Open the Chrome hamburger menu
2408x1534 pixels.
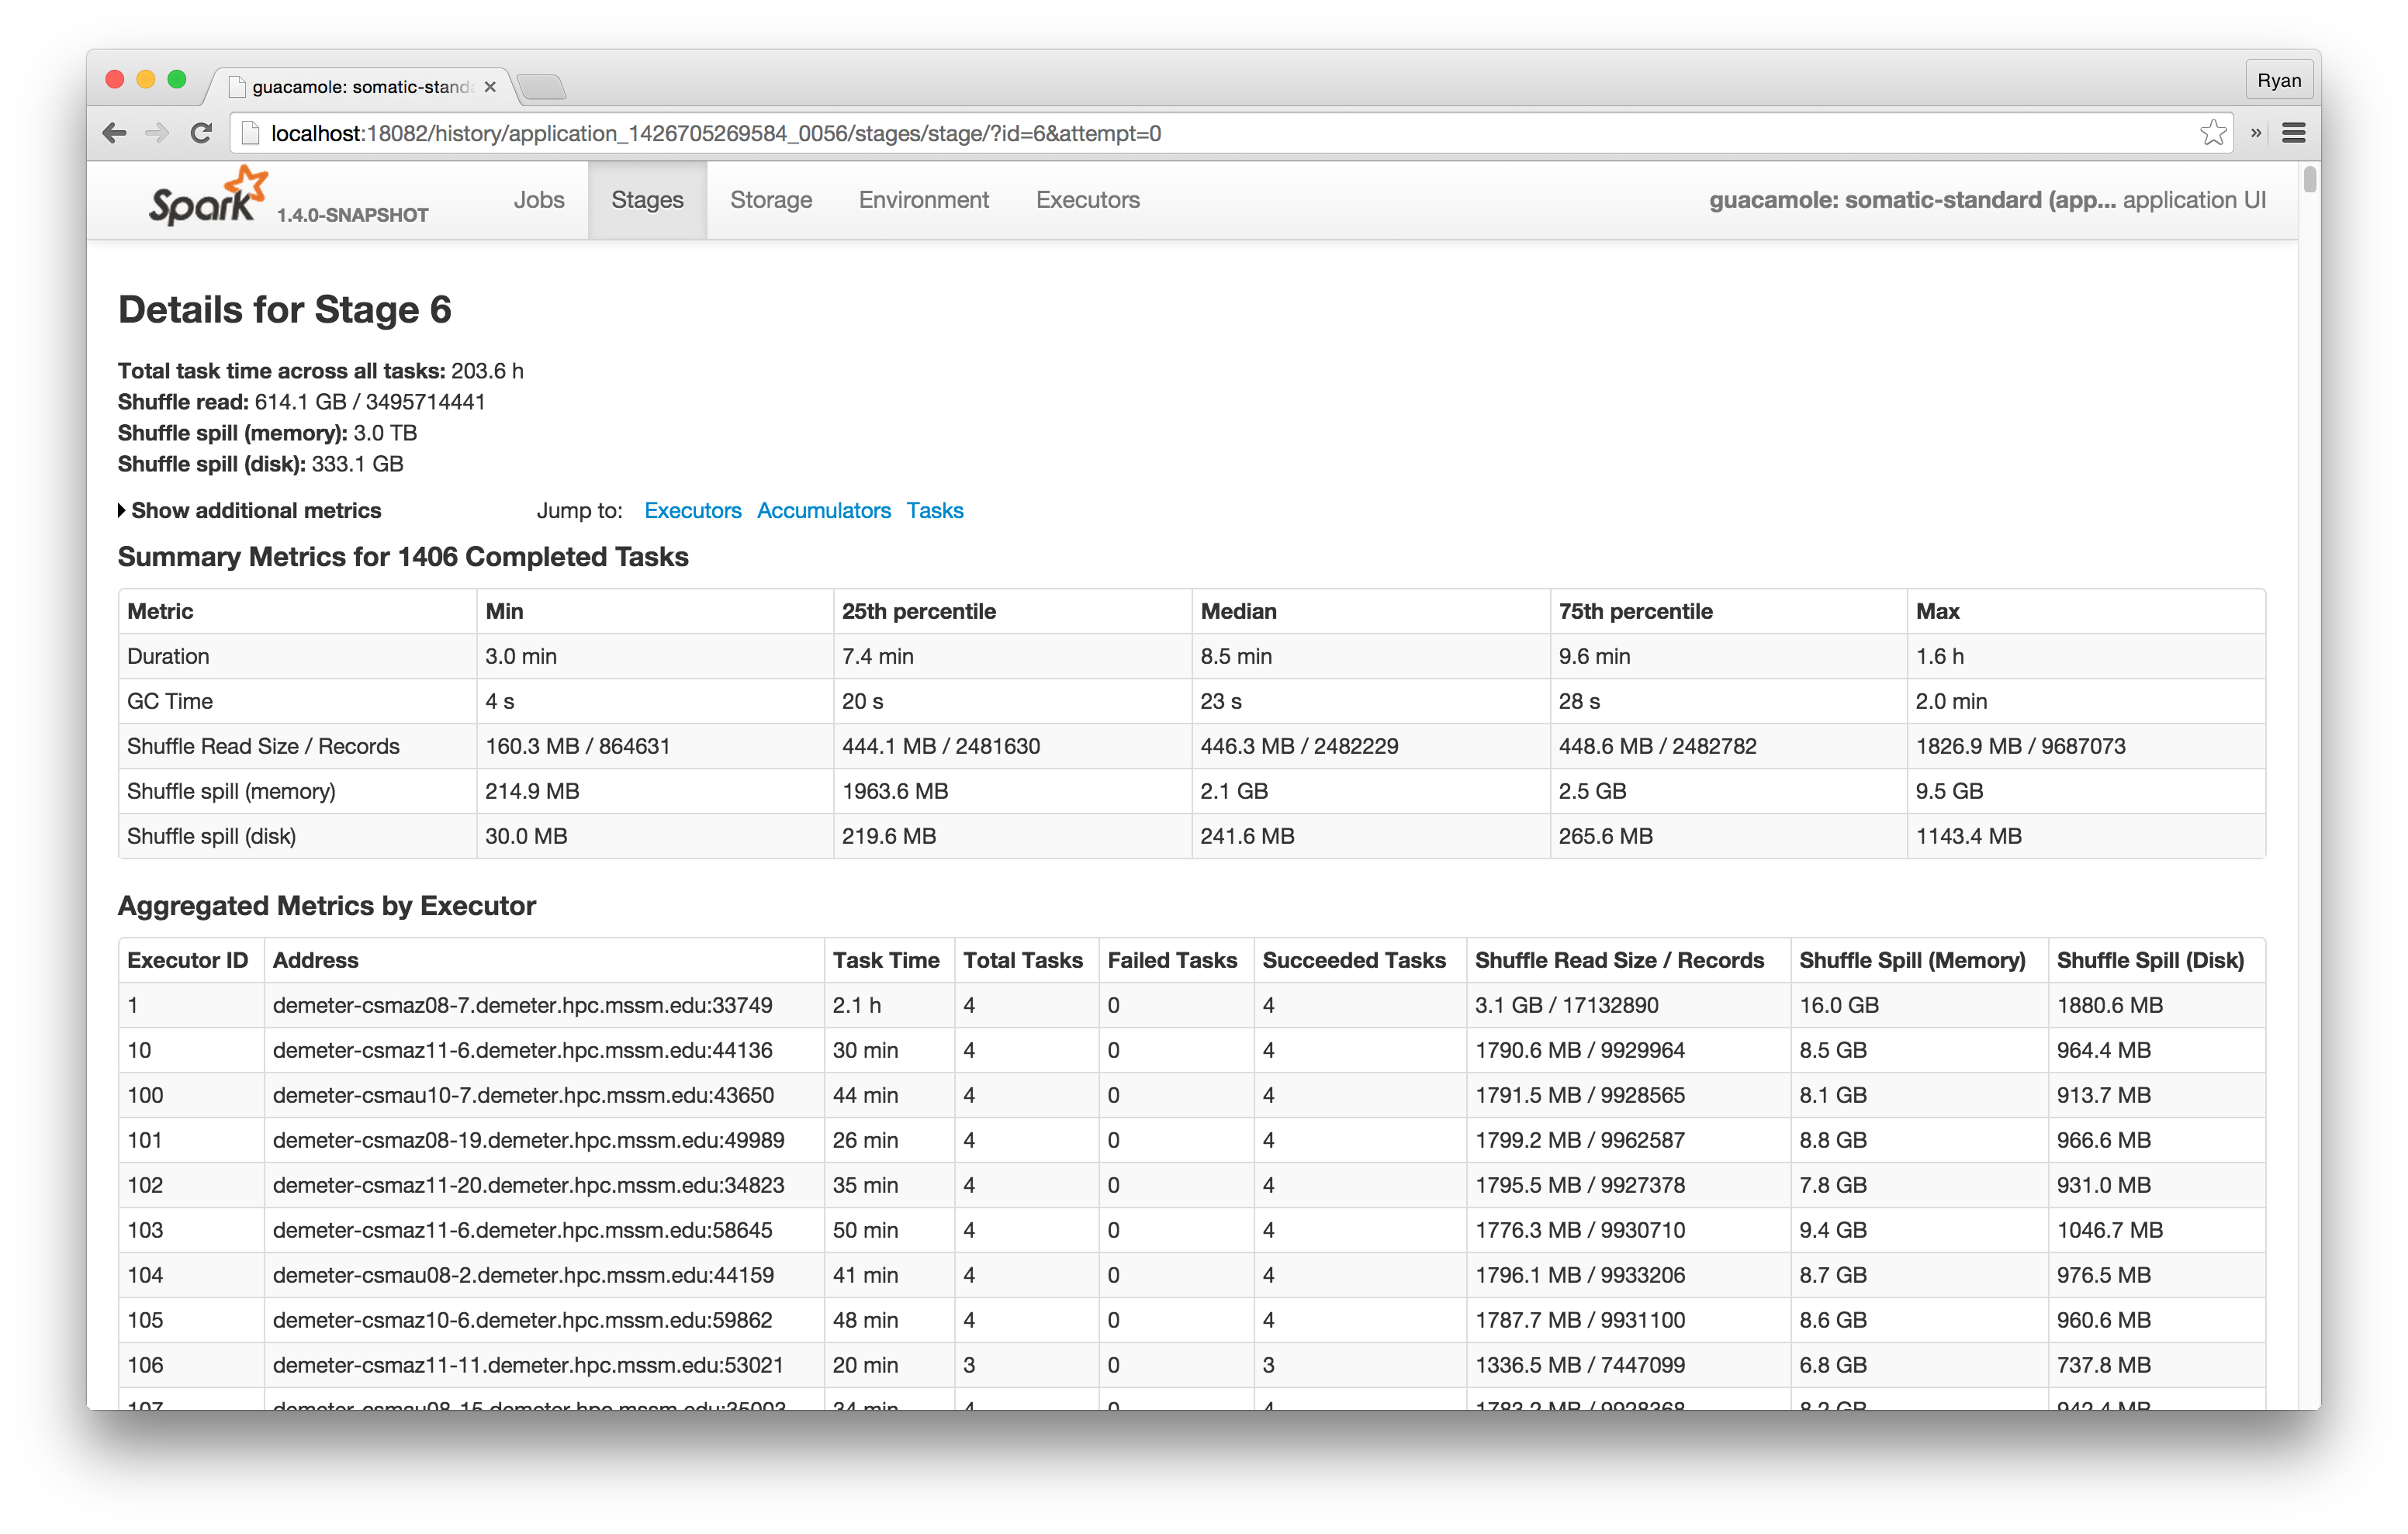coord(2294,133)
